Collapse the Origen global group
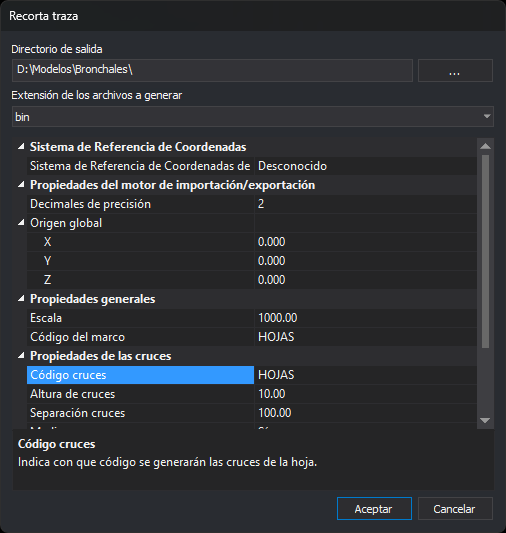This screenshot has width=506, height=533. pos(21,223)
